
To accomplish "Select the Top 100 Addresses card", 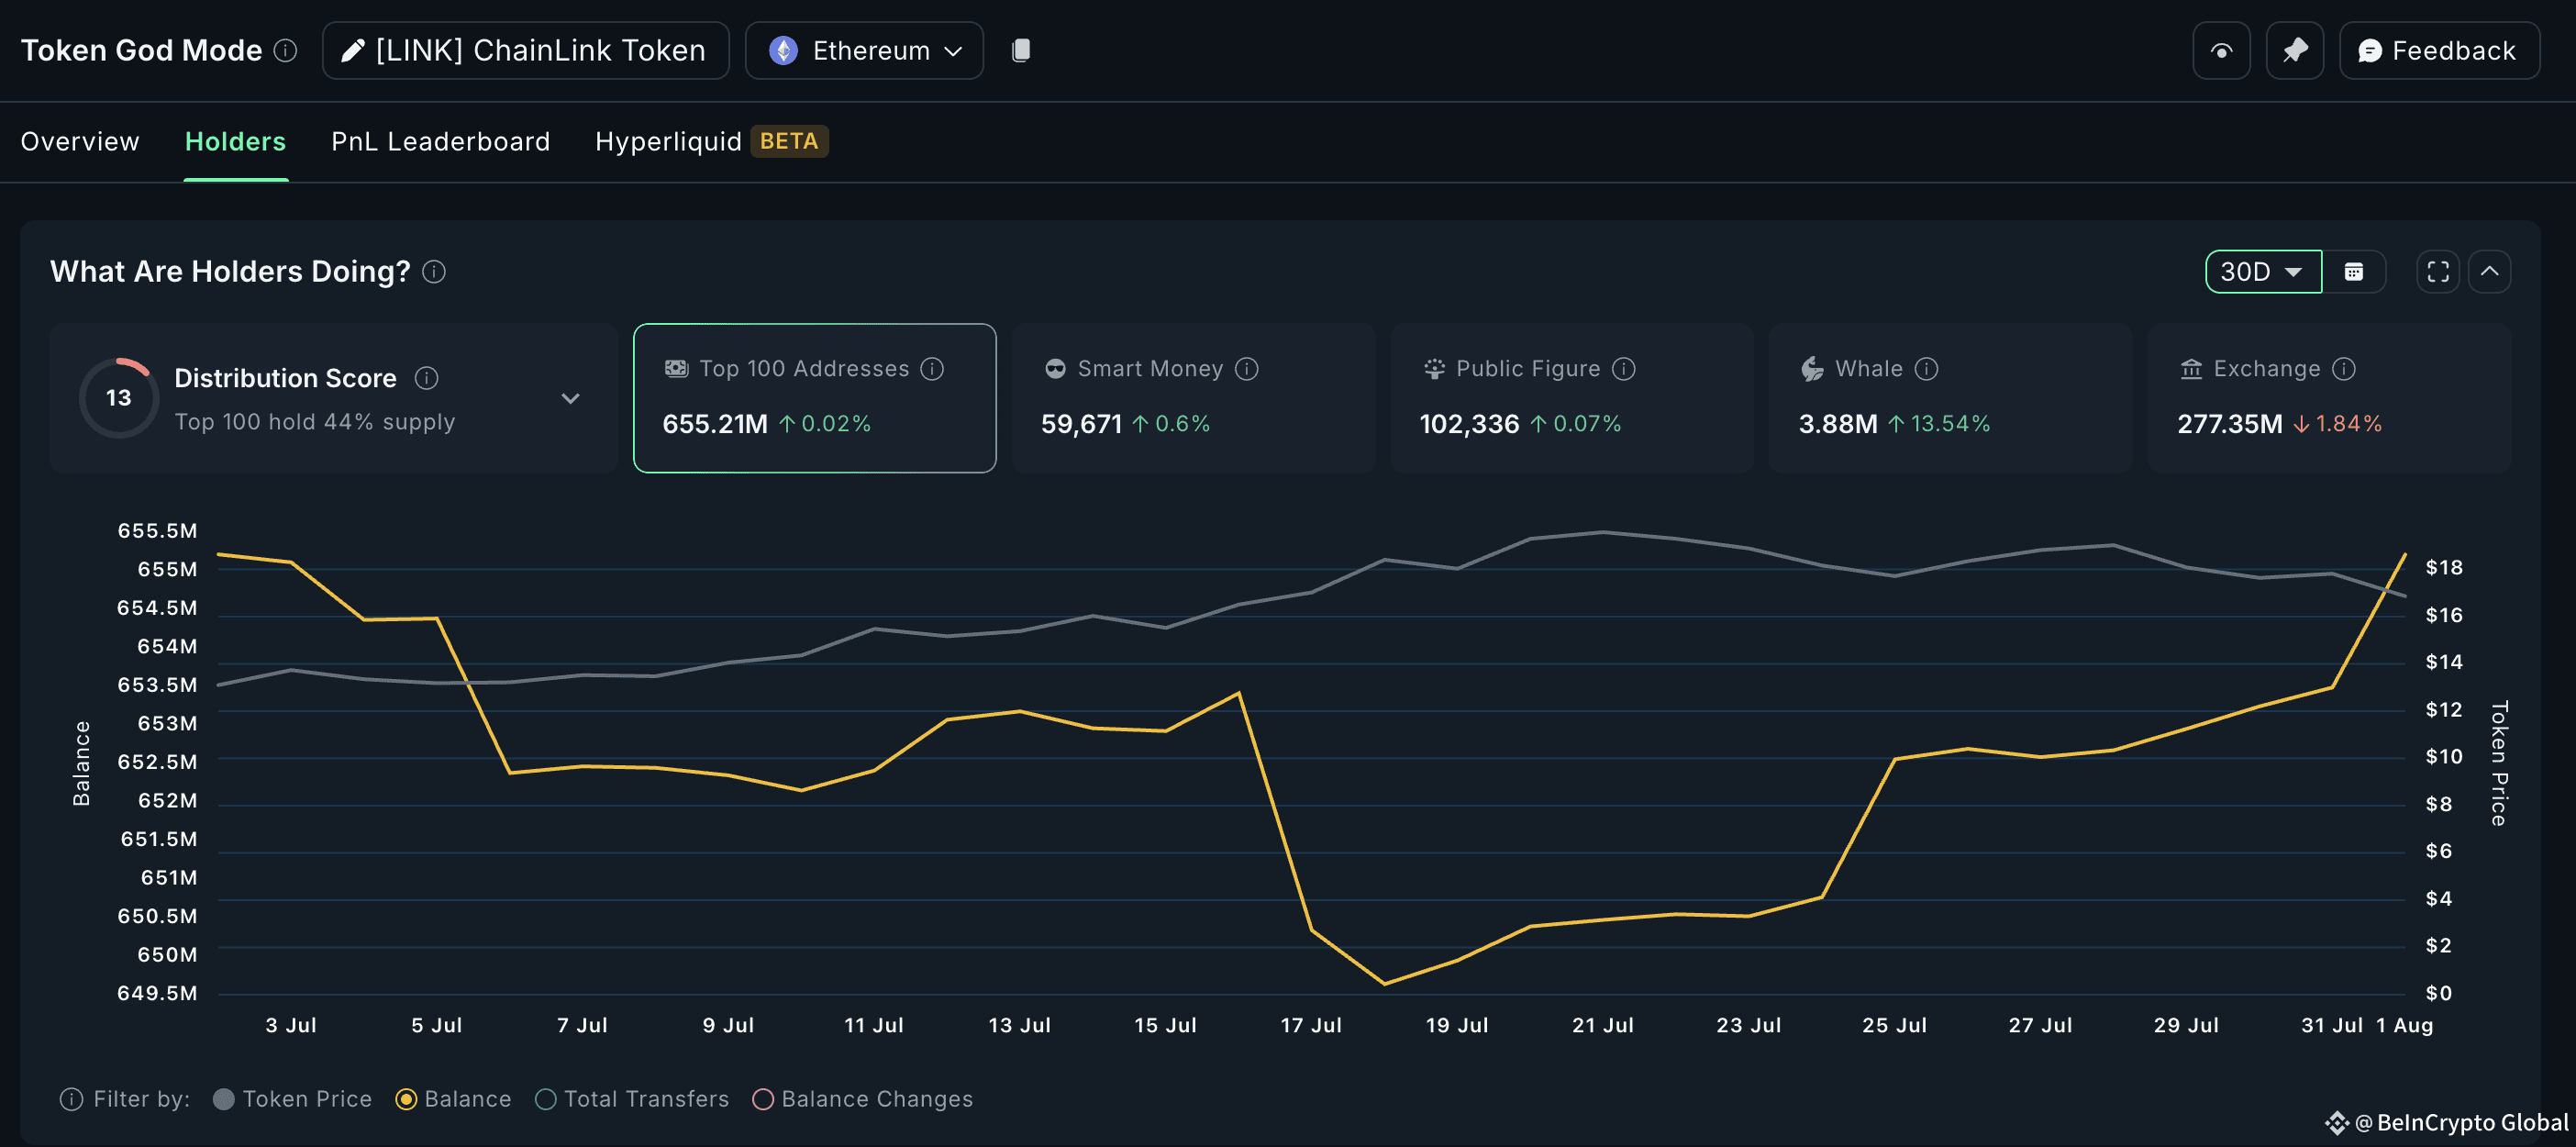I will pyautogui.click(x=814, y=397).
